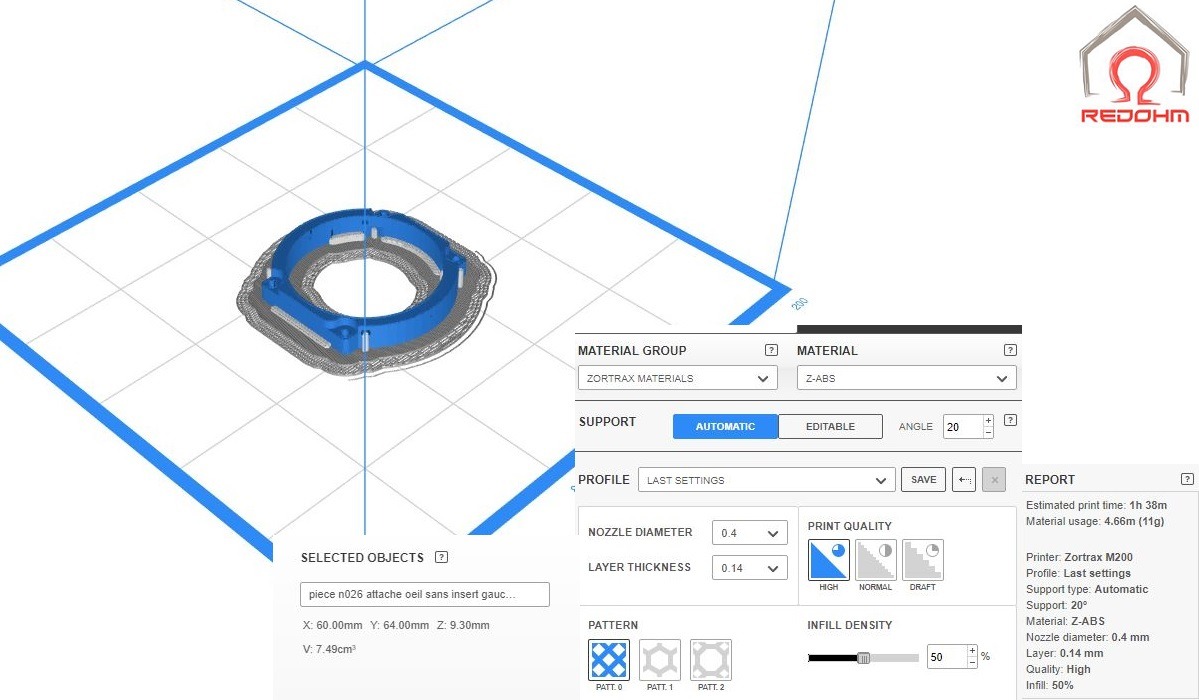The height and width of the screenshot is (700, 1199).
Task: Click the 'Support type: Automatic' report line
Action: tap(1087, 589)
